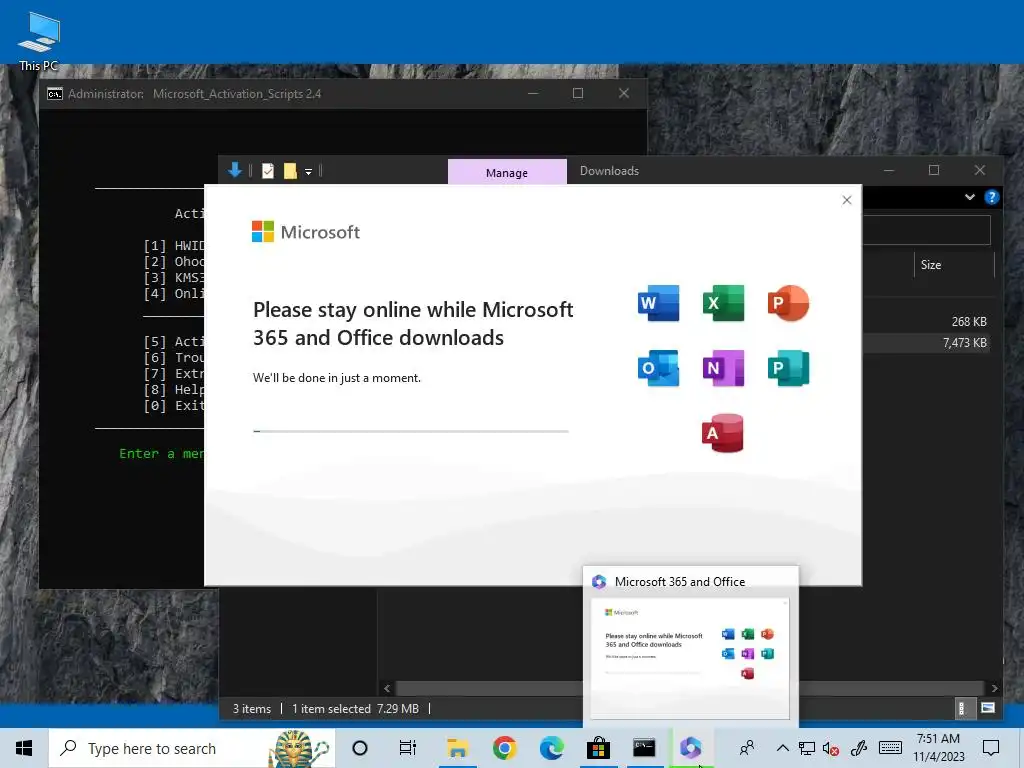Click the Properties checkmark icon in Explorer toolbar
The width and height of the screenshot is (1024, 768).
(x=268, y=171)
